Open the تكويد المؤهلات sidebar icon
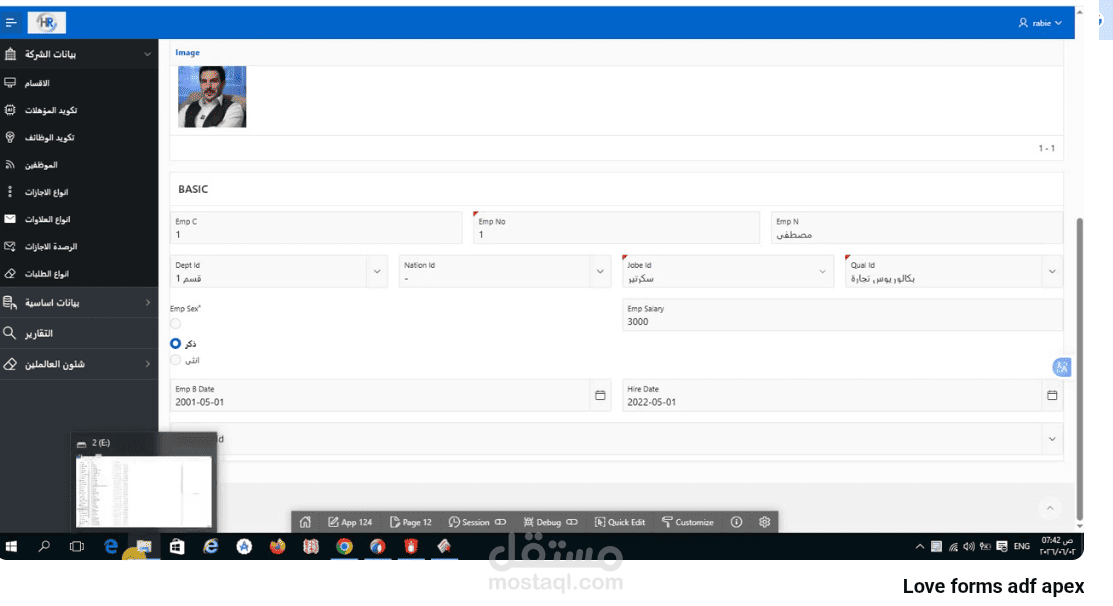1113x606 pixels. (x=10, y=110)
